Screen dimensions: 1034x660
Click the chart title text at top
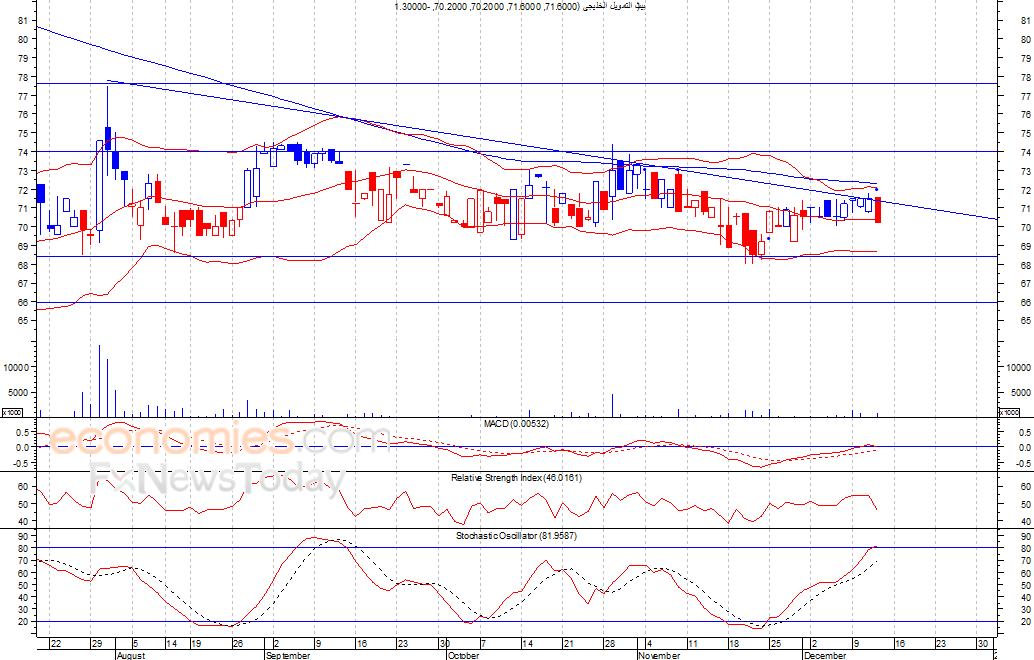[x=520, y=7]
